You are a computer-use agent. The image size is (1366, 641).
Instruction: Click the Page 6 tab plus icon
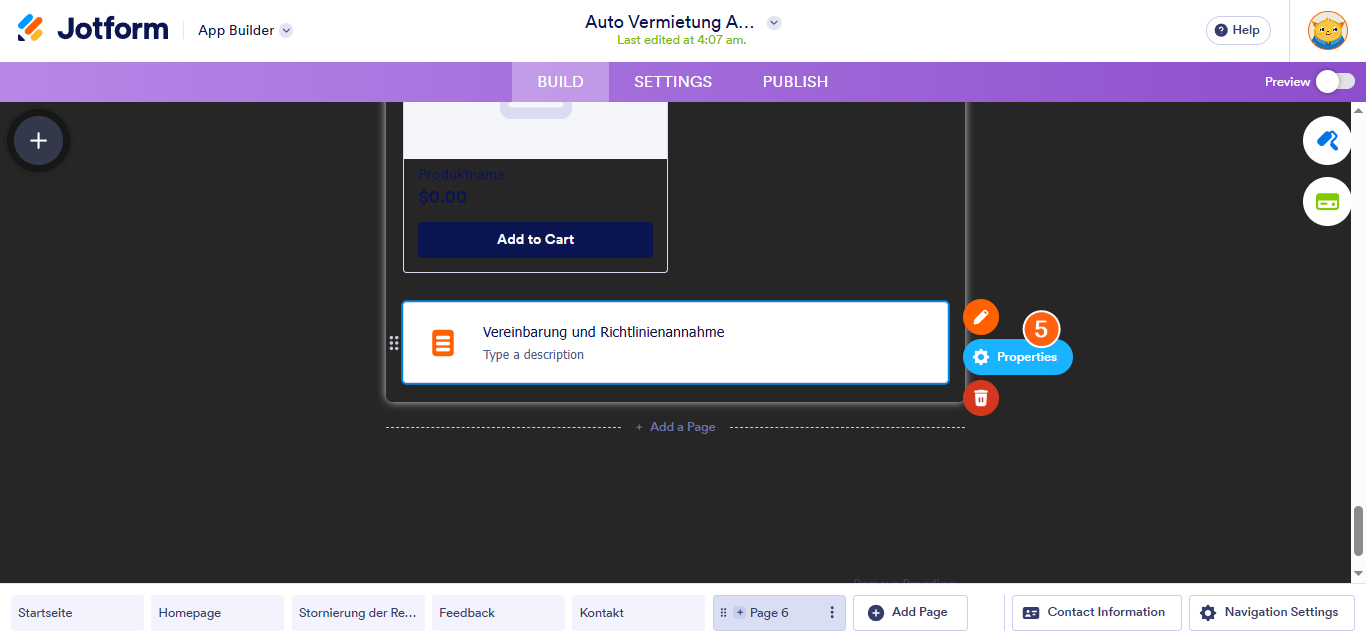[x=740, y=613]
